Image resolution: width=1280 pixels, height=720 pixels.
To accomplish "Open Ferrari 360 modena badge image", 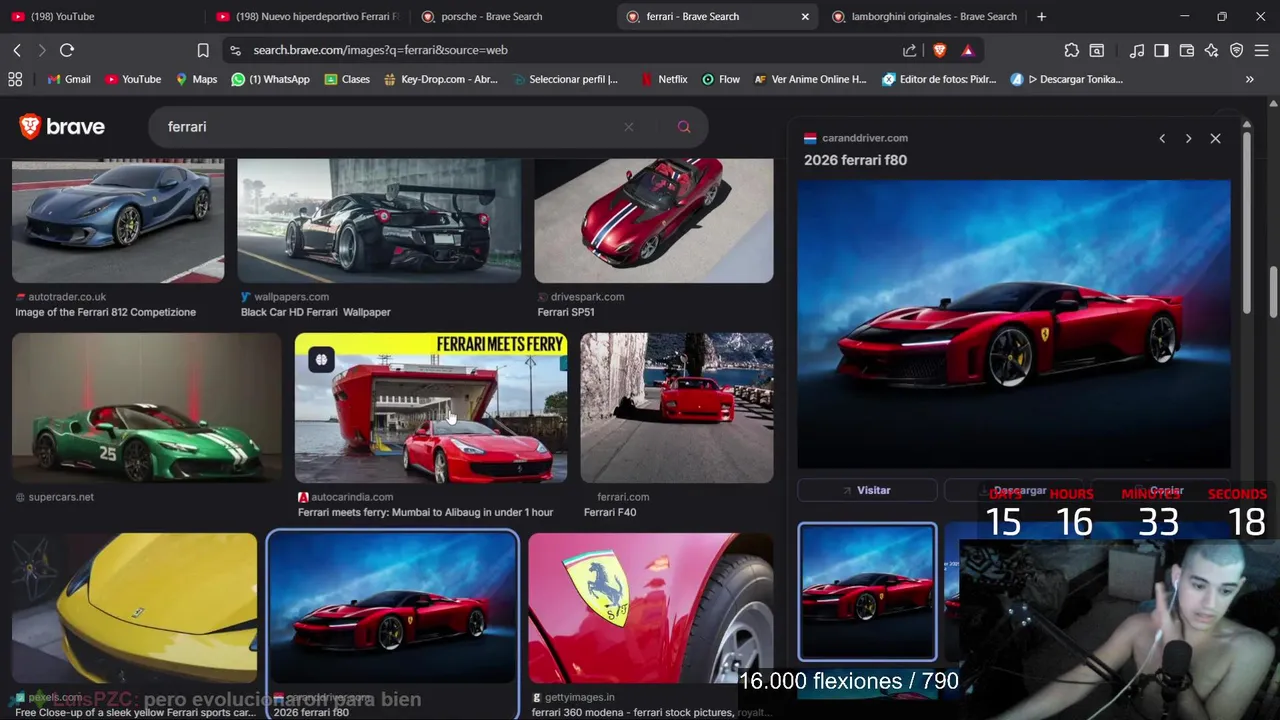I will tap(650, 608).
